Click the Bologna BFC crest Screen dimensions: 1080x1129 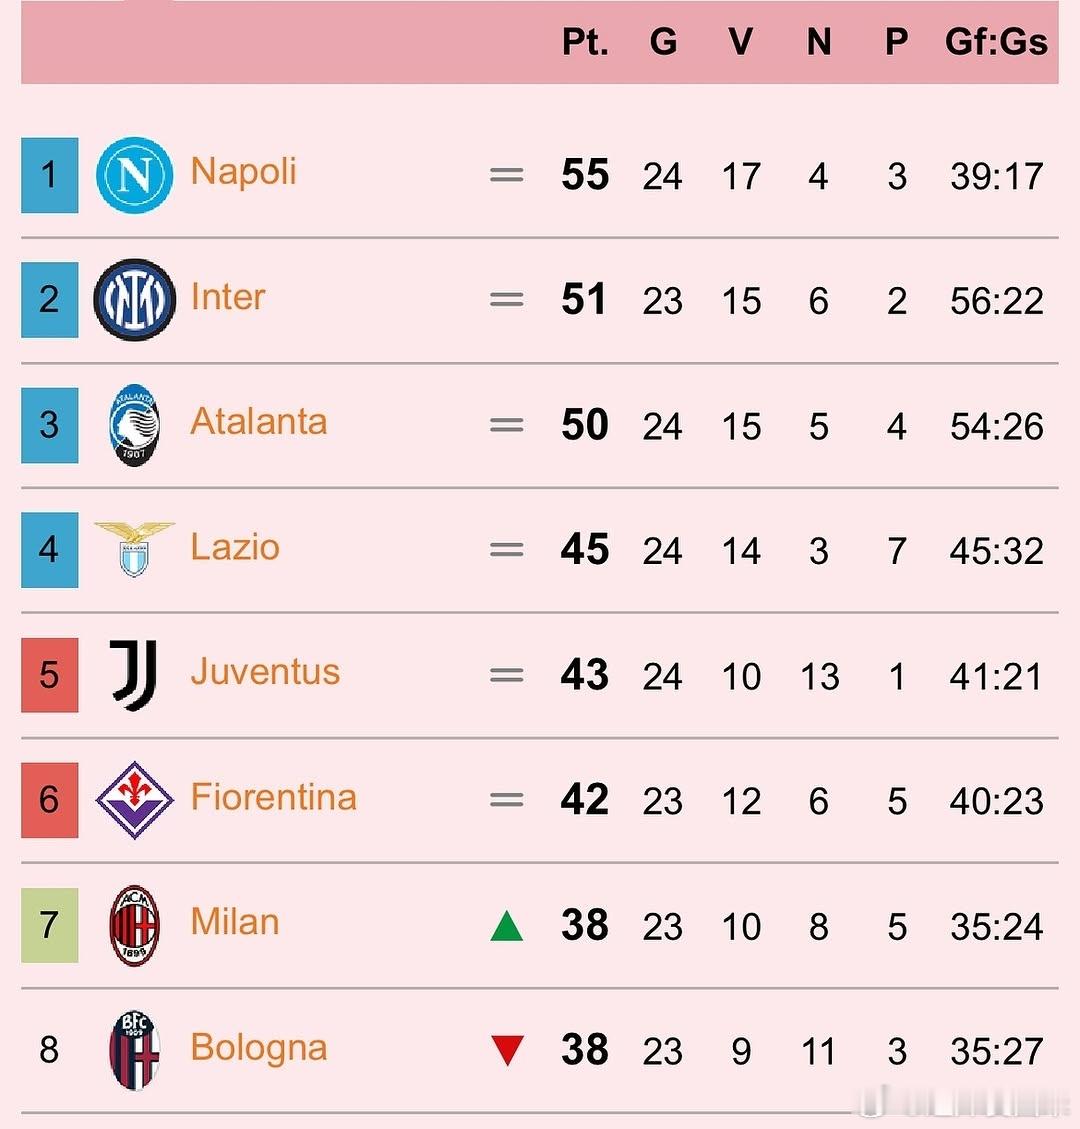pos(135,1050)
